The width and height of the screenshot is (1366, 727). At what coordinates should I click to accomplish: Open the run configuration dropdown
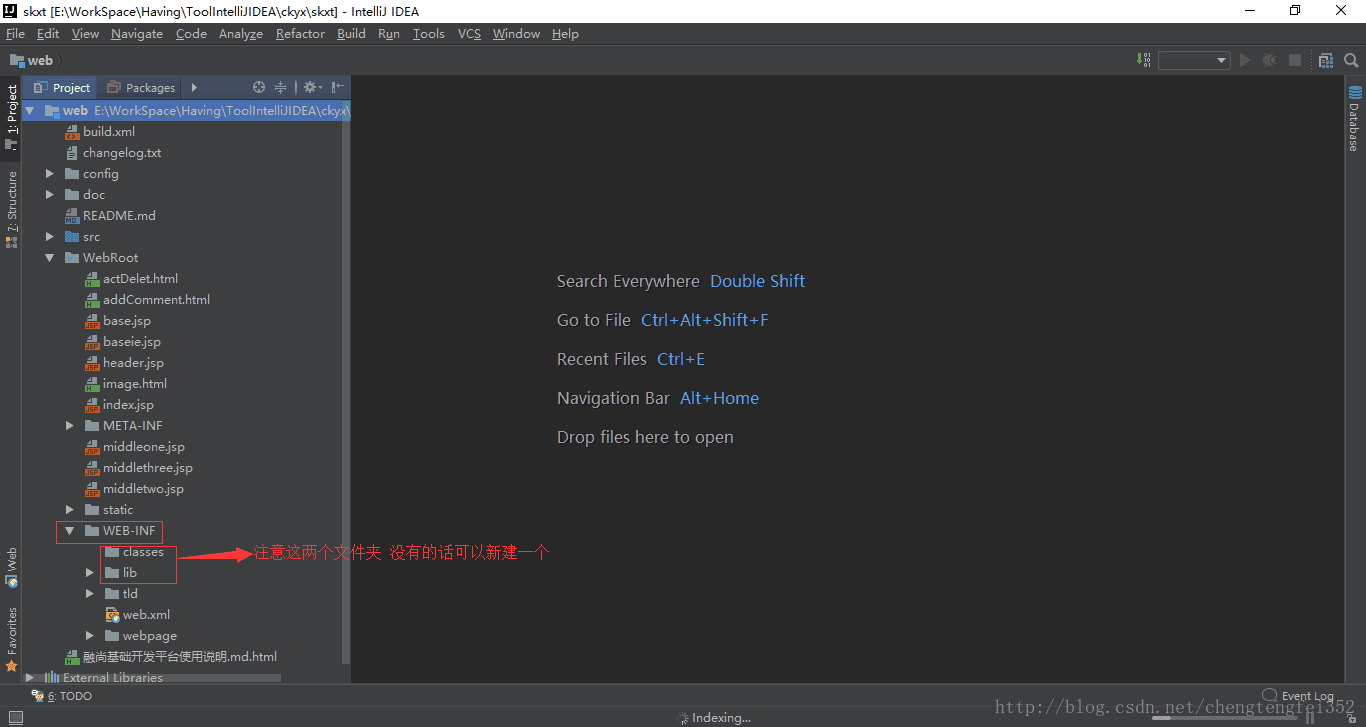point(1194,60)
